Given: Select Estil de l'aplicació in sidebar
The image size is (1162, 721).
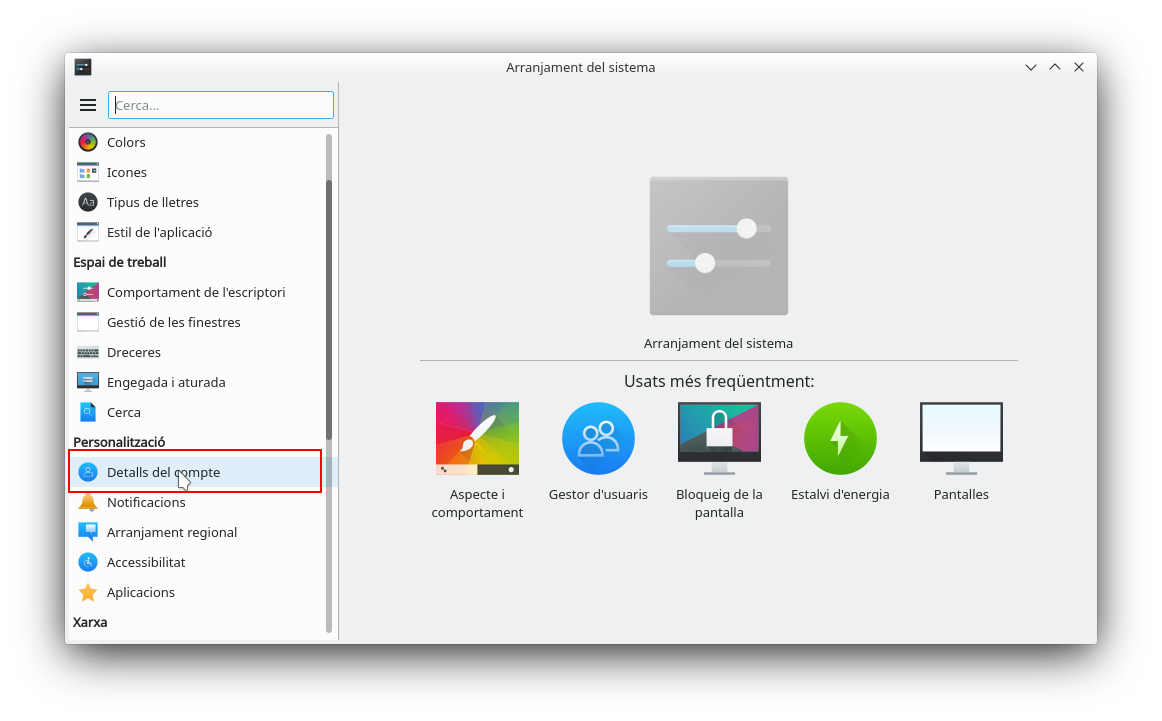Looking at the screenshot, I should [x=159, y=232].
